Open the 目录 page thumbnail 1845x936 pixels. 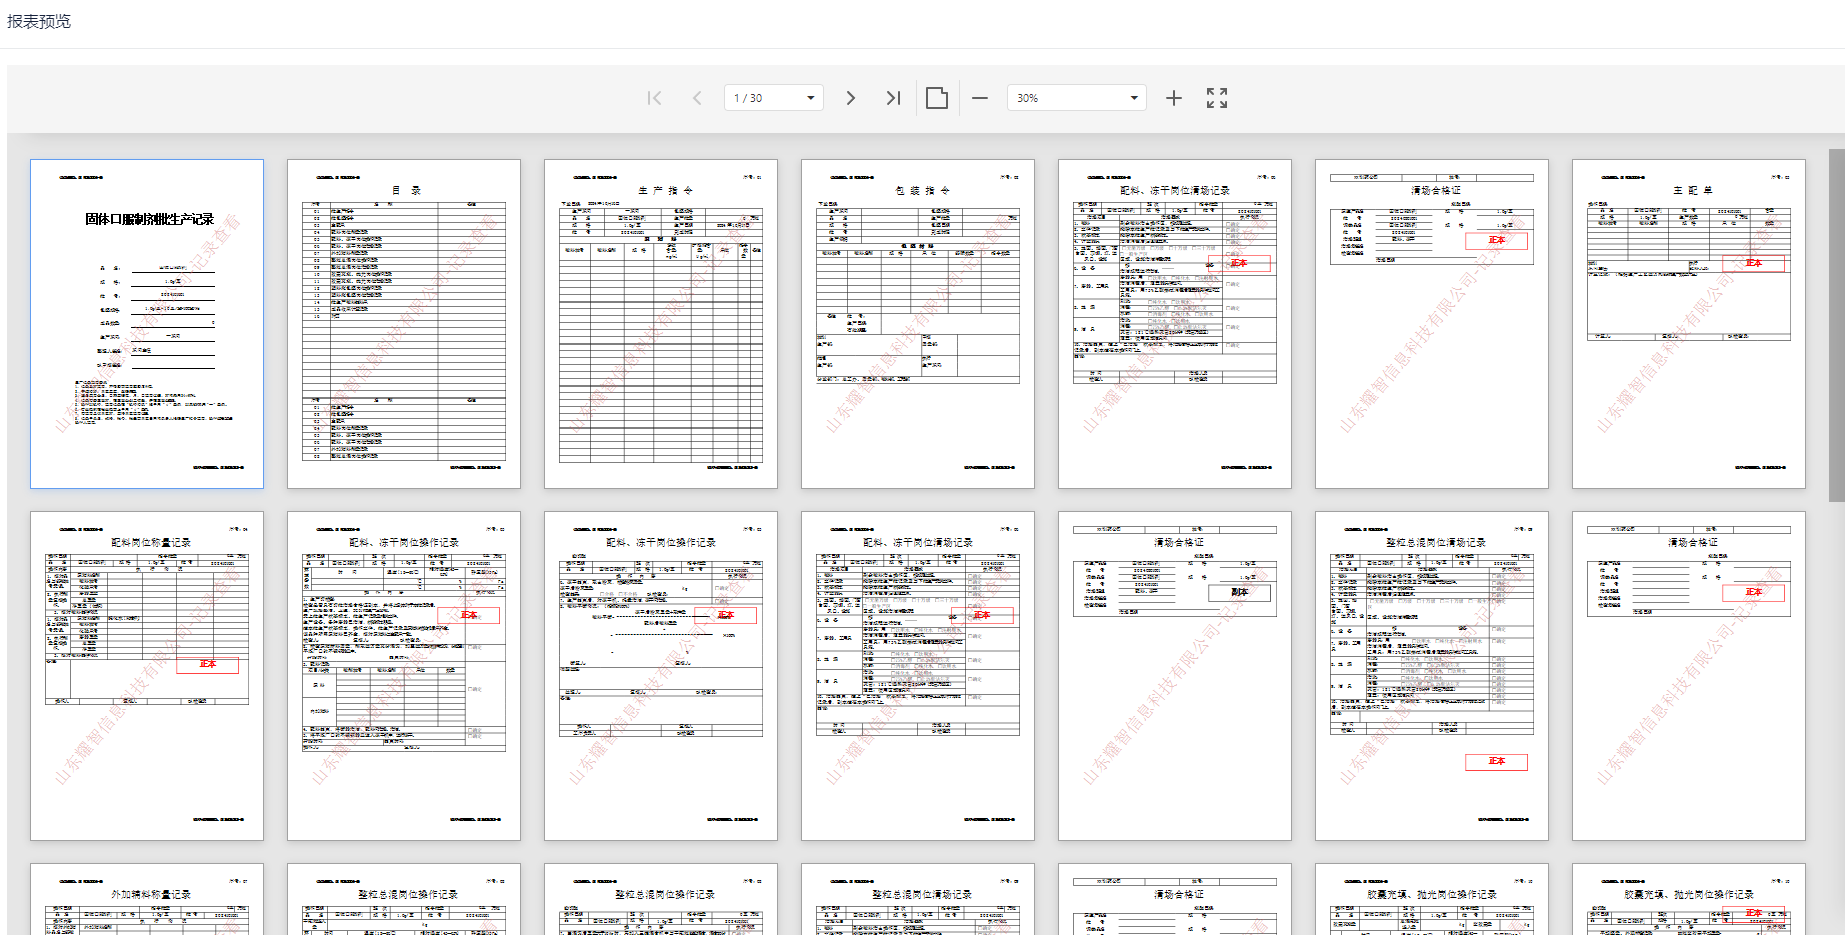point(404,324)
